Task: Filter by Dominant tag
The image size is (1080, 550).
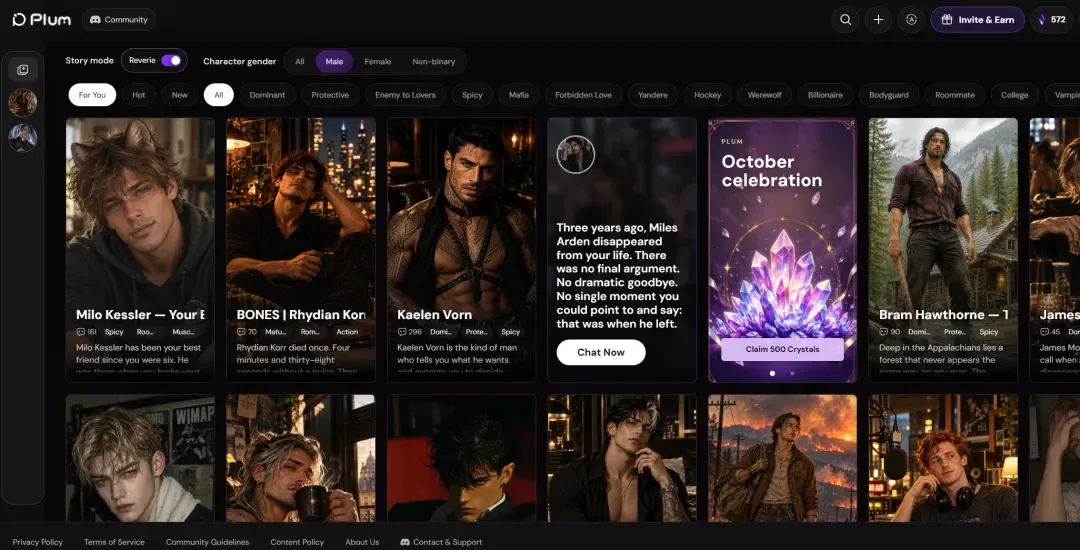Action: (x=267, y=95)
